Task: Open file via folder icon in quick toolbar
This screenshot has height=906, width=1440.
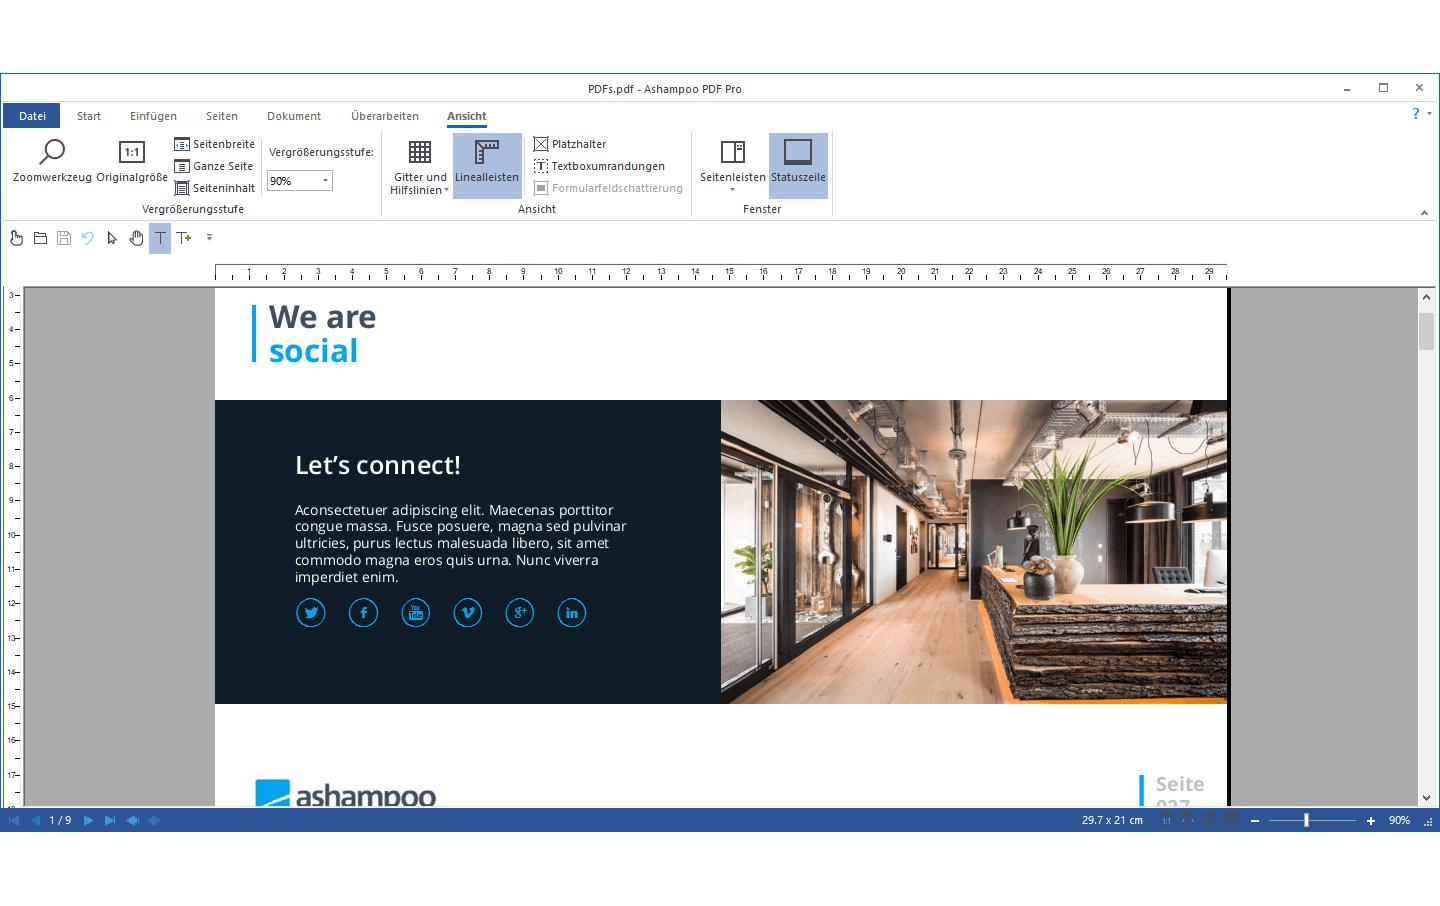Action: click(40, 238)
